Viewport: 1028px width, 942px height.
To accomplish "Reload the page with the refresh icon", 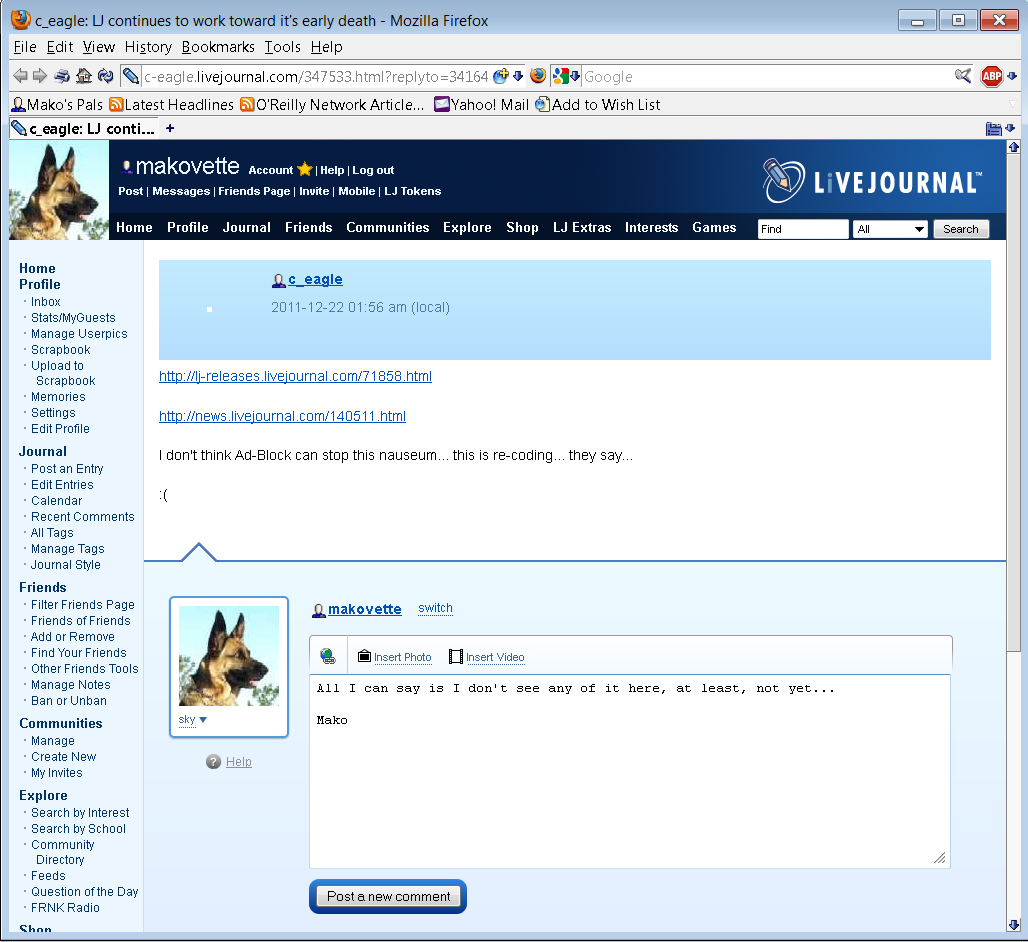I will [105, 76].
